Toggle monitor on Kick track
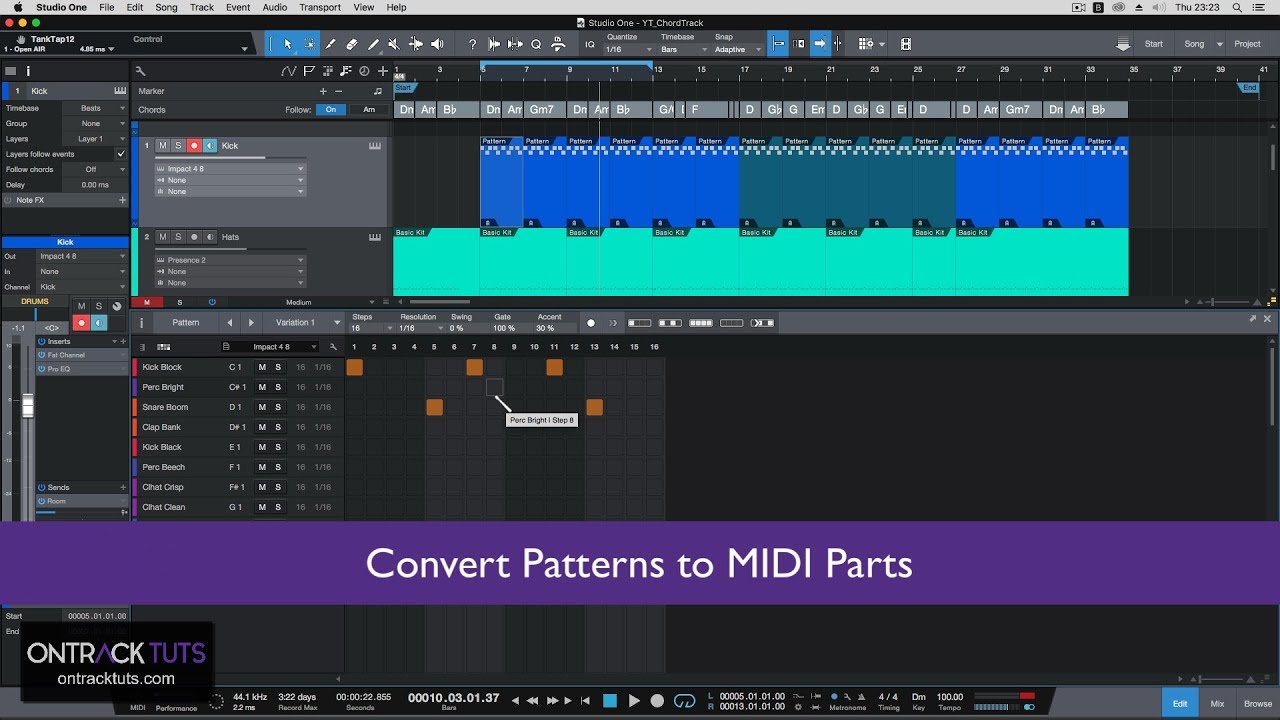The image size is (1280, 720). [x=210, y=146]
